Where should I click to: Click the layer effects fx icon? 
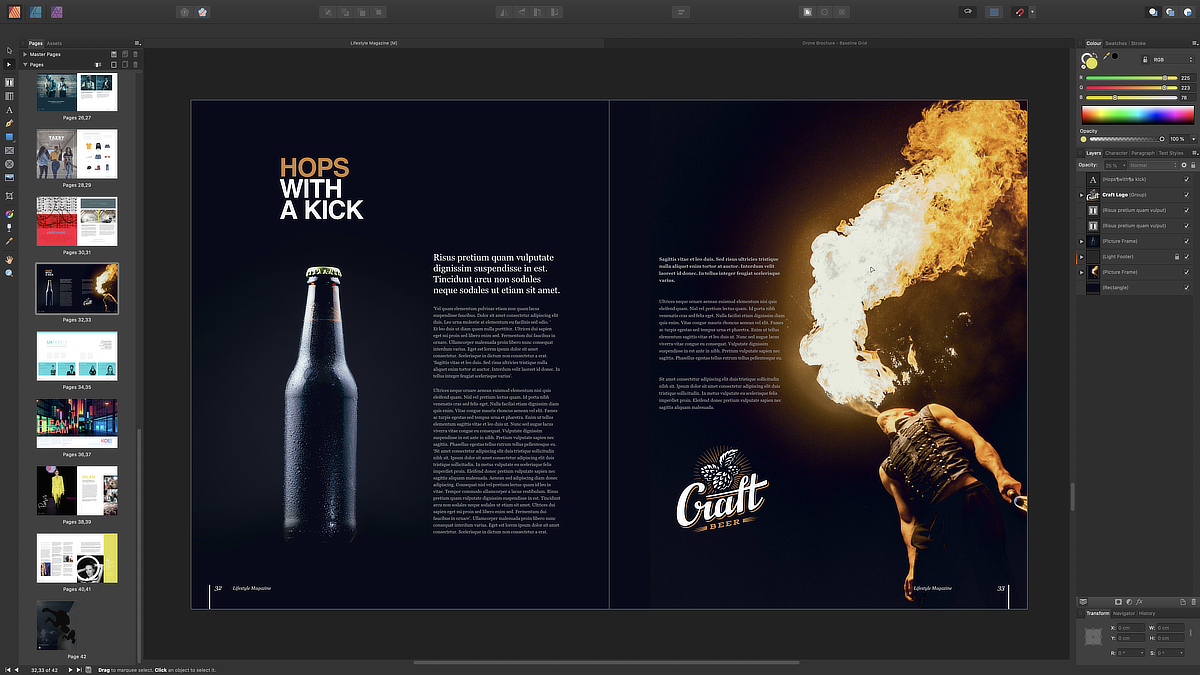(1140, 601)
